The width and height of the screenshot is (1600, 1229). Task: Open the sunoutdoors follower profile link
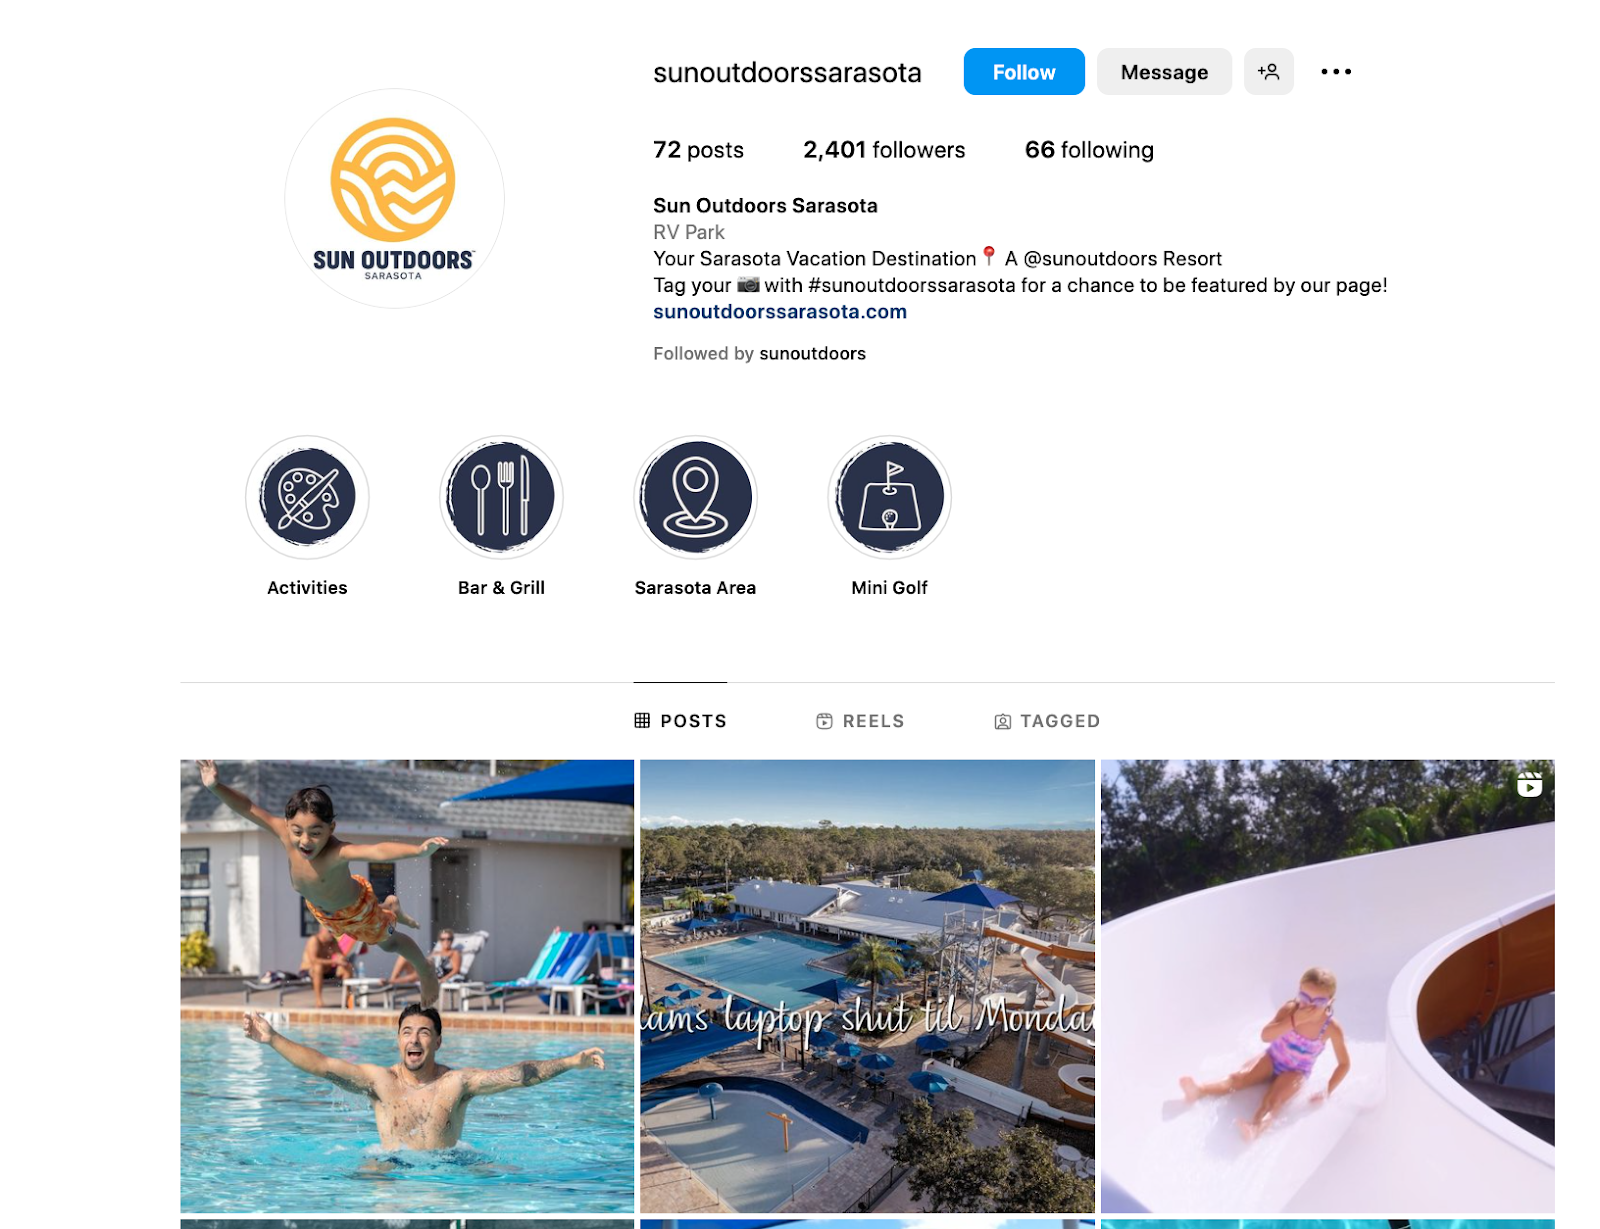pos(812,354)
